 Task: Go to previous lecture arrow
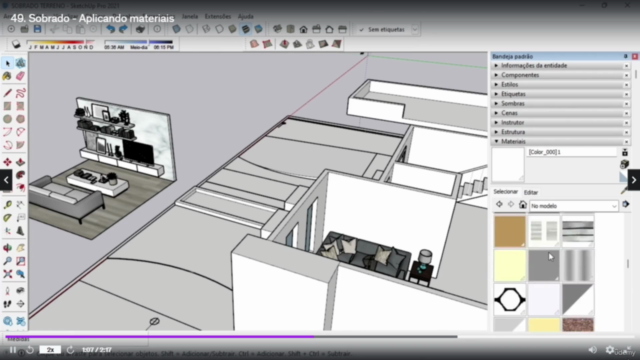coord(6,180)
